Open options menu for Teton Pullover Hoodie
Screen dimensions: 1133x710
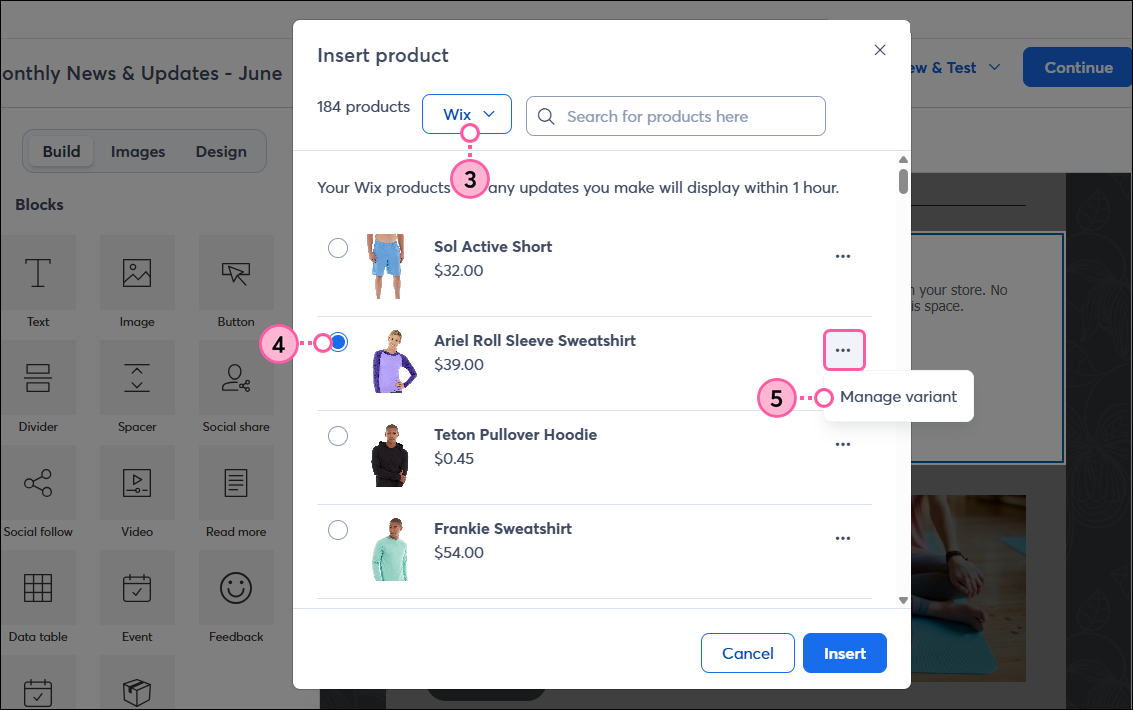(843, 444)
